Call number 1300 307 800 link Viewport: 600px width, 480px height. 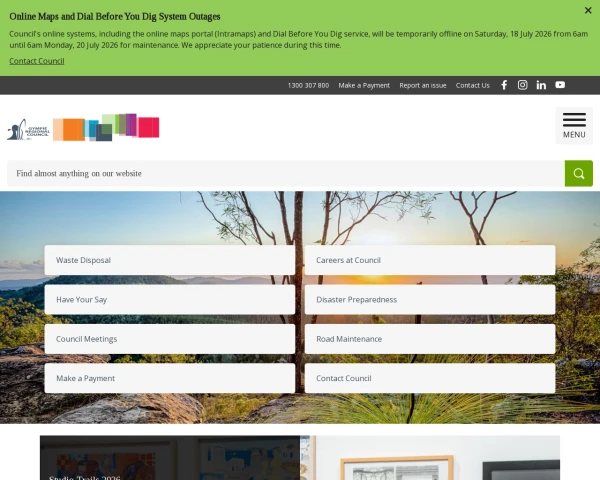(308, 85)
